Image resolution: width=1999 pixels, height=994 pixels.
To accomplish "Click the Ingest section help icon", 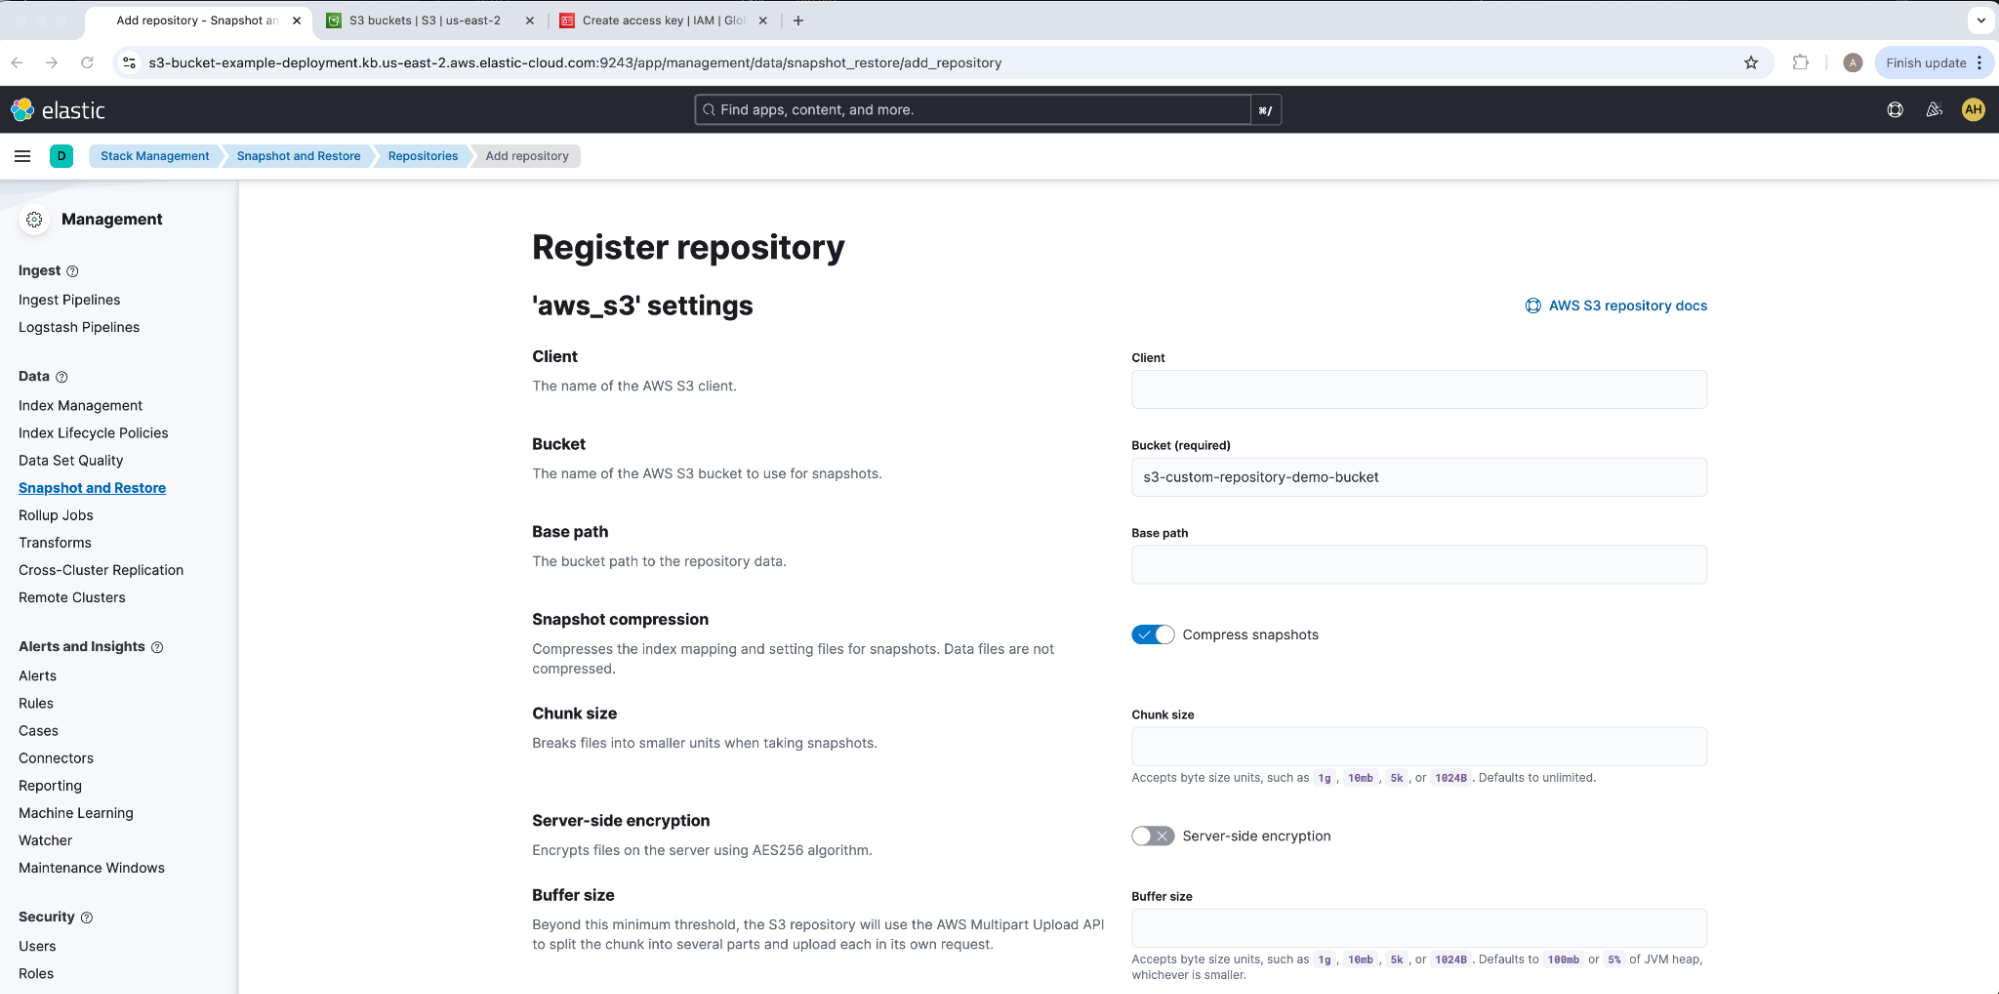I will click(x=72, y=271).
